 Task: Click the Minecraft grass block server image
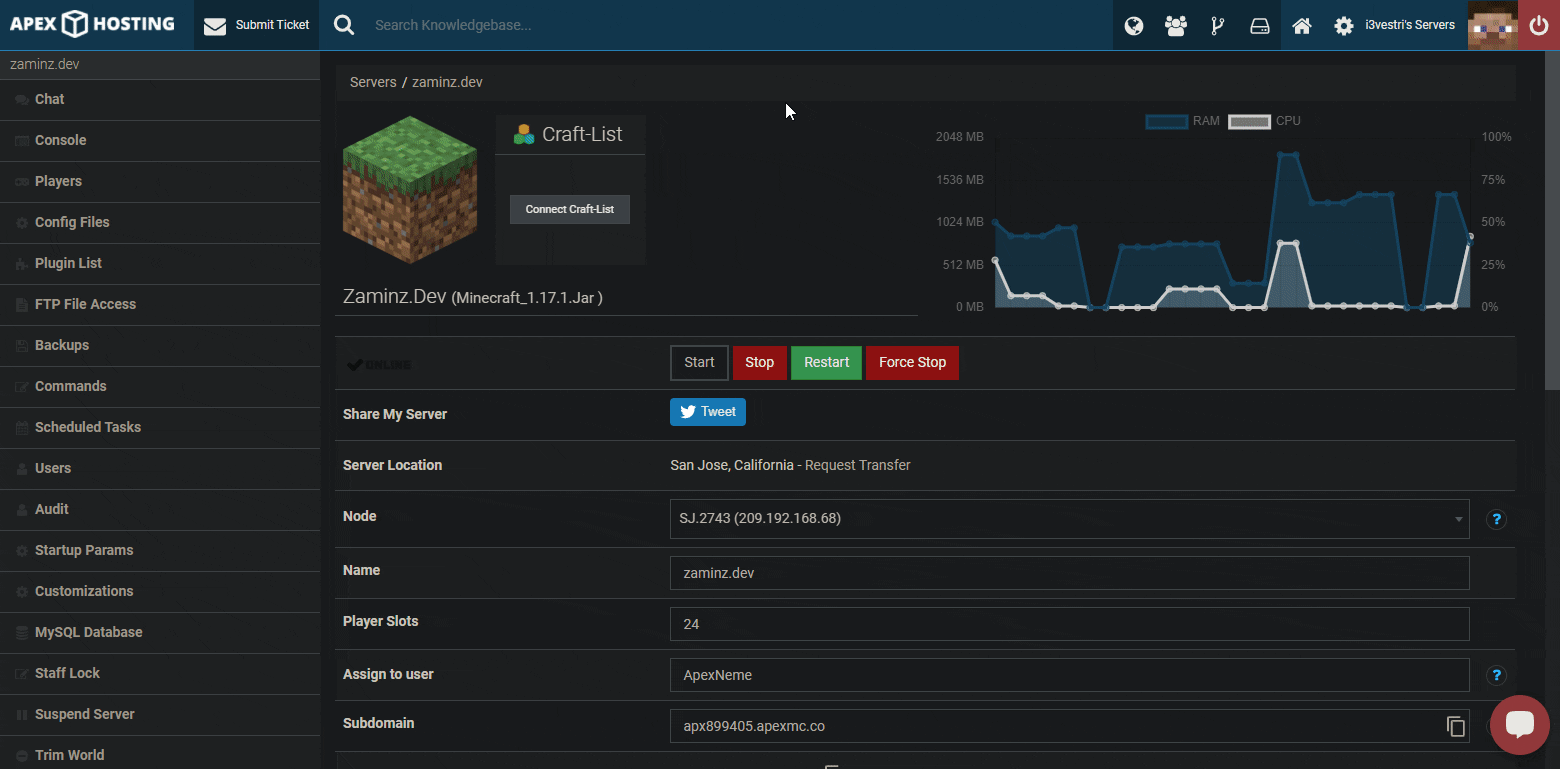410,190
